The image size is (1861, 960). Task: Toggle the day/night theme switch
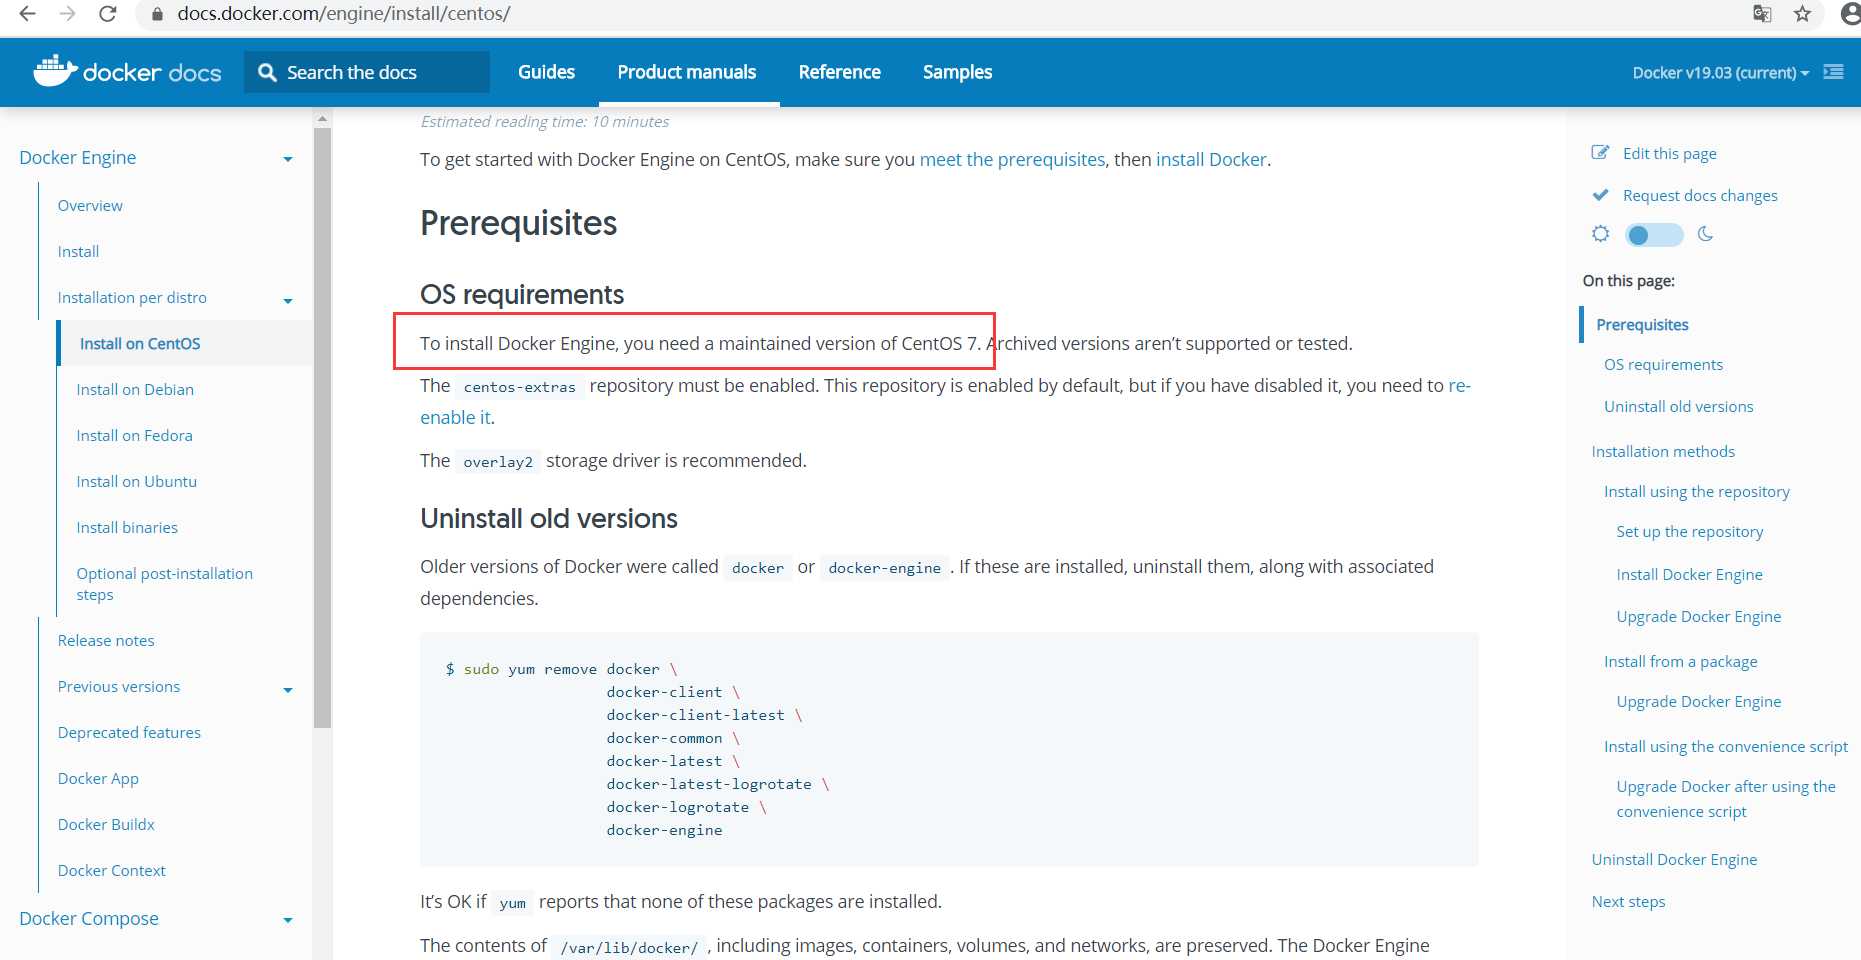coord(1654,235)
